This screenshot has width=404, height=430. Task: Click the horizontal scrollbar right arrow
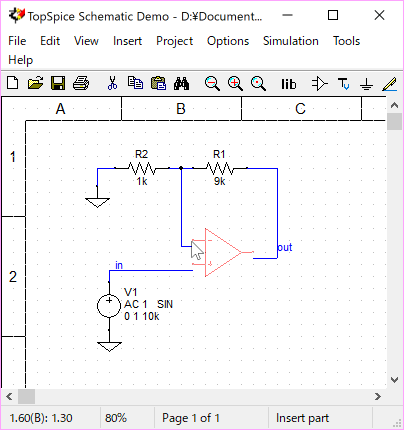[x=378, y=396]
